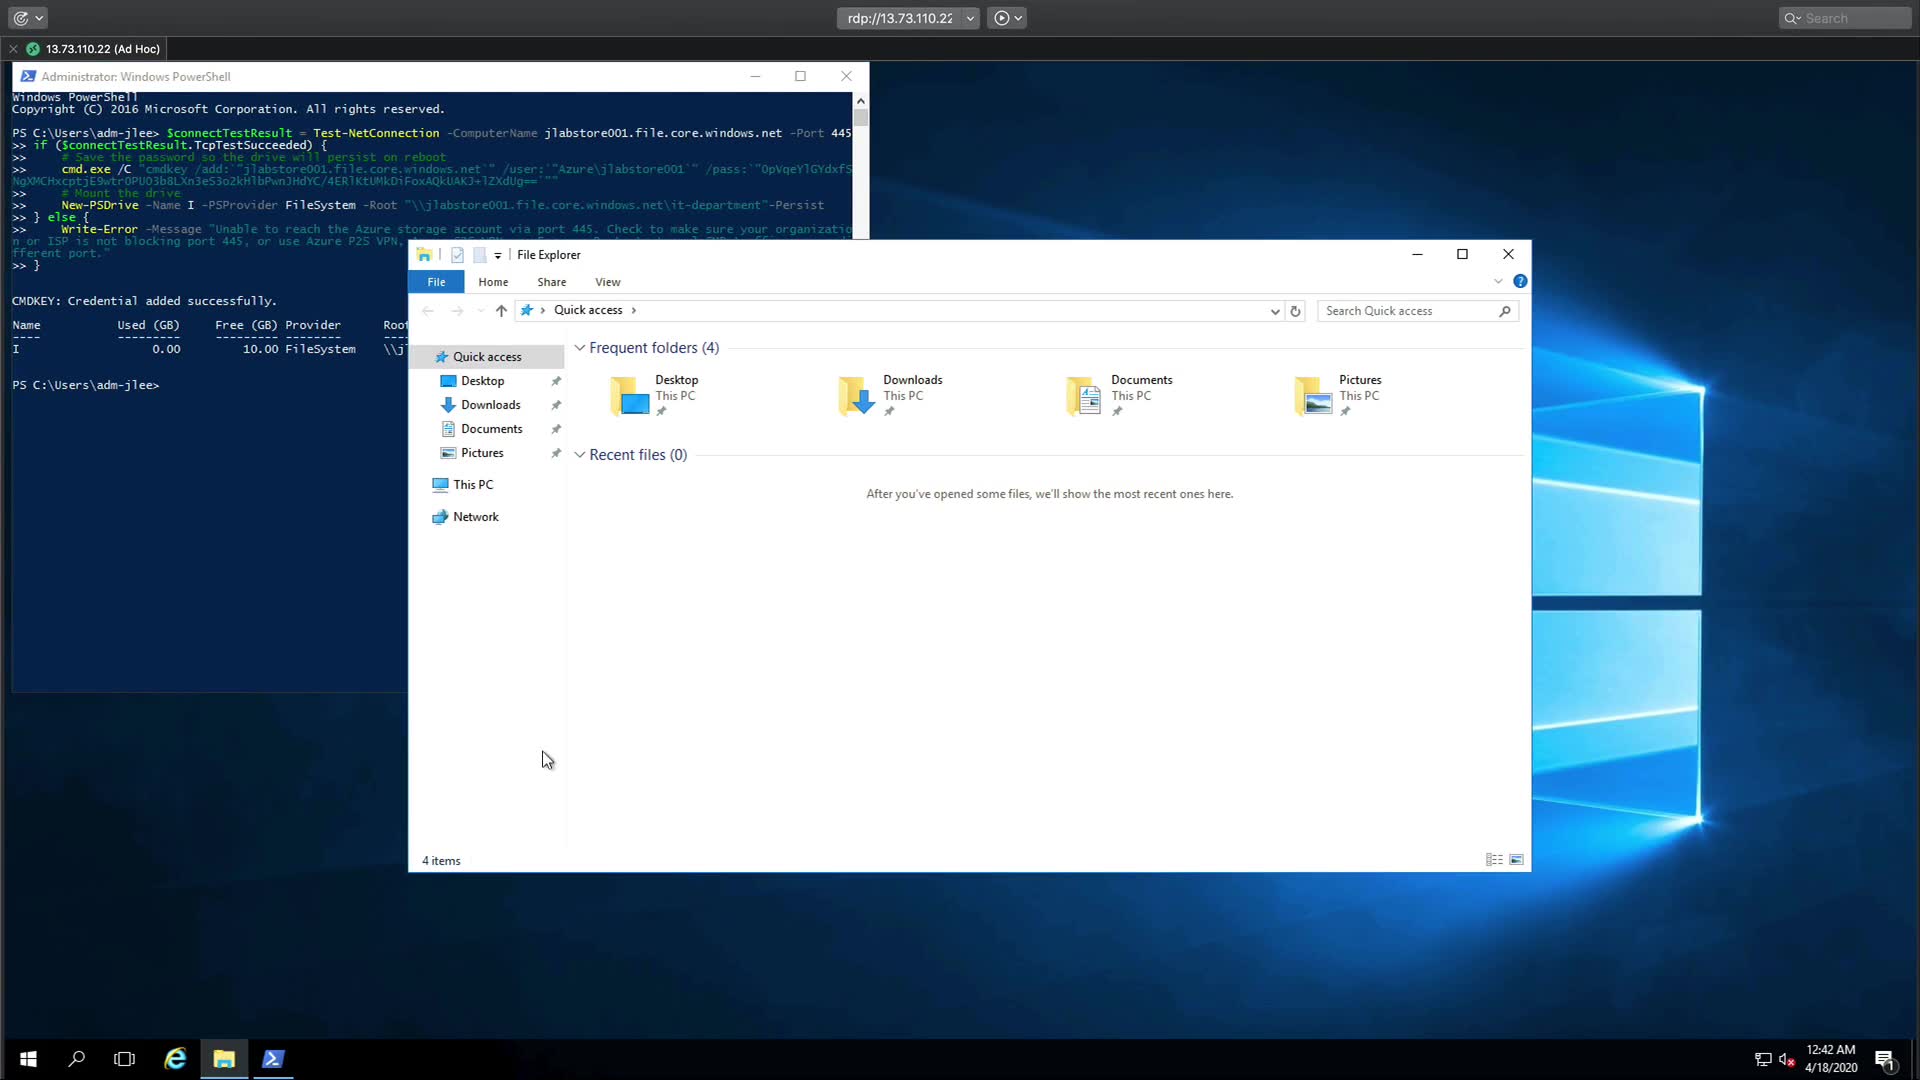The image size is (1920, 1080).
Task: Refresh the Quick access view
Action: (x=1295, y=311)
